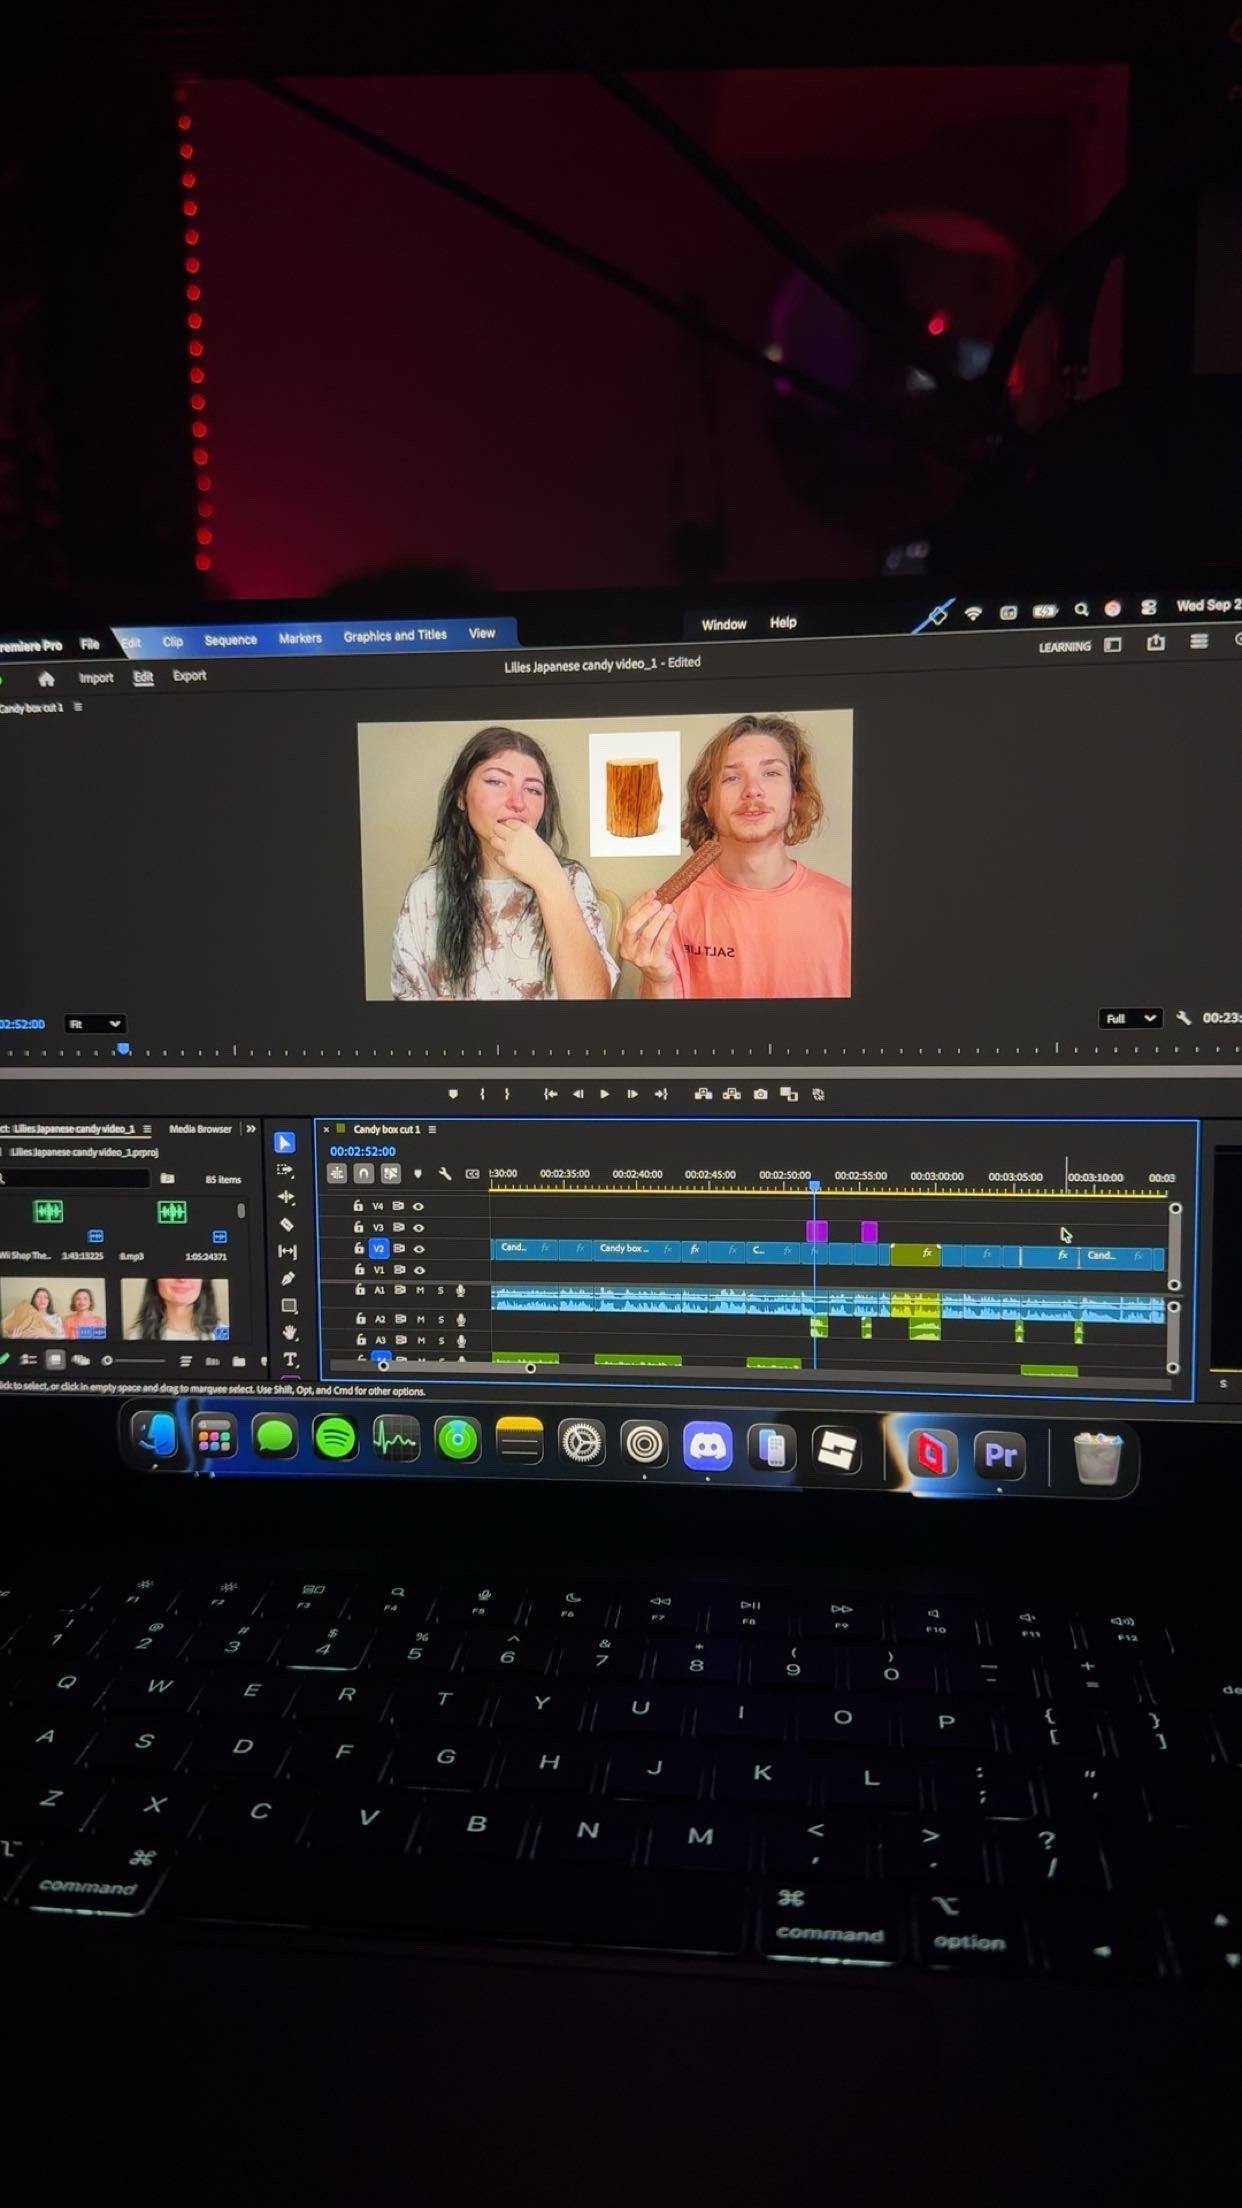This screenshot has height=2208, width=1242.
Task: Hide track V3 with its eye icon
Action: click(419, 1227)
